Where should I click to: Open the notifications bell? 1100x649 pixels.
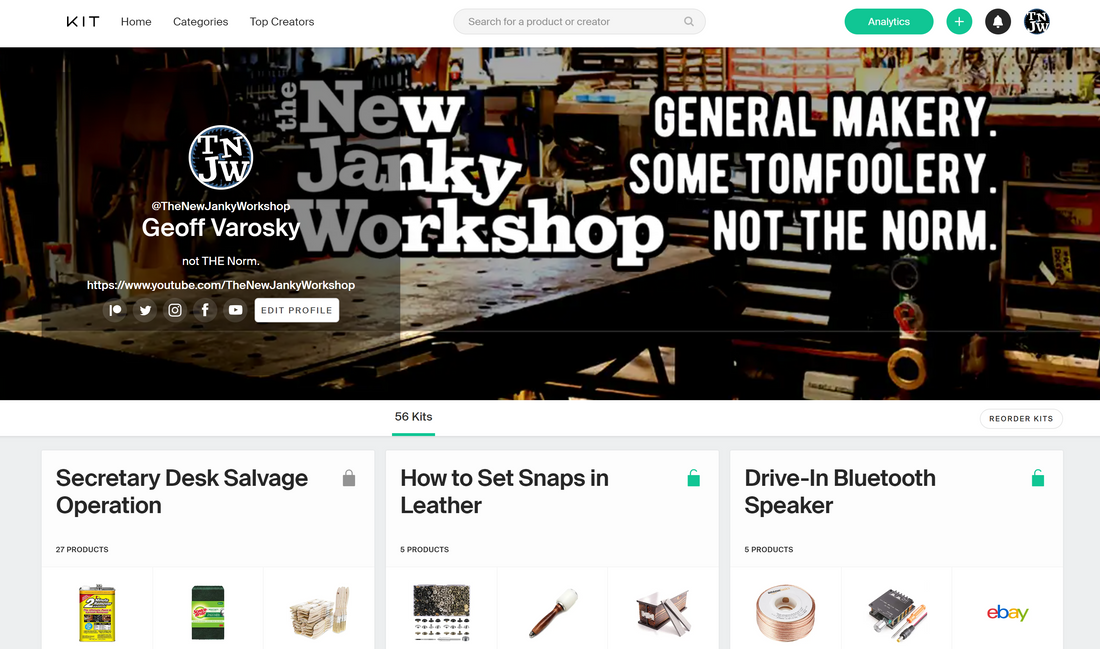coord(998,22)
